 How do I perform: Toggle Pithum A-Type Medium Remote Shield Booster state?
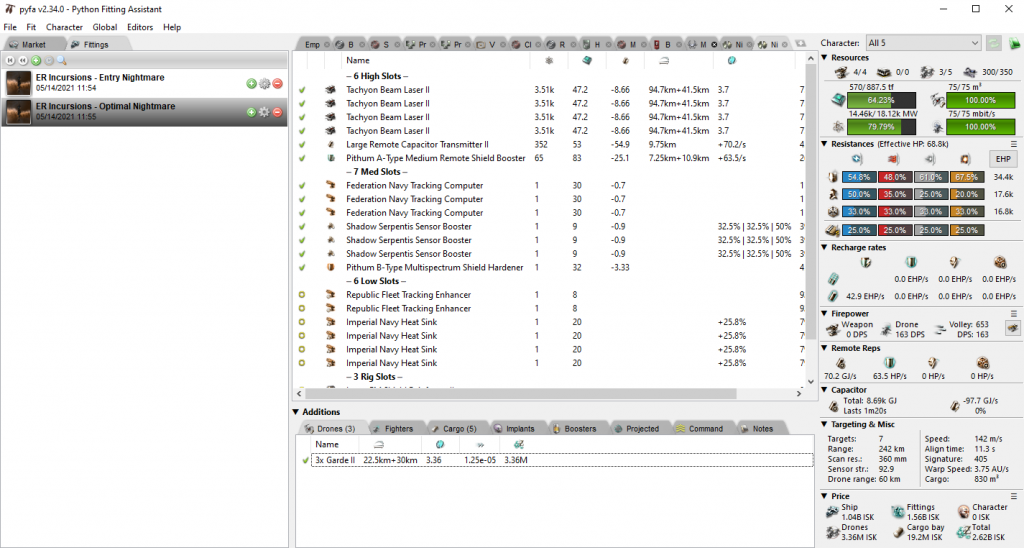click(x=302, y=158)
